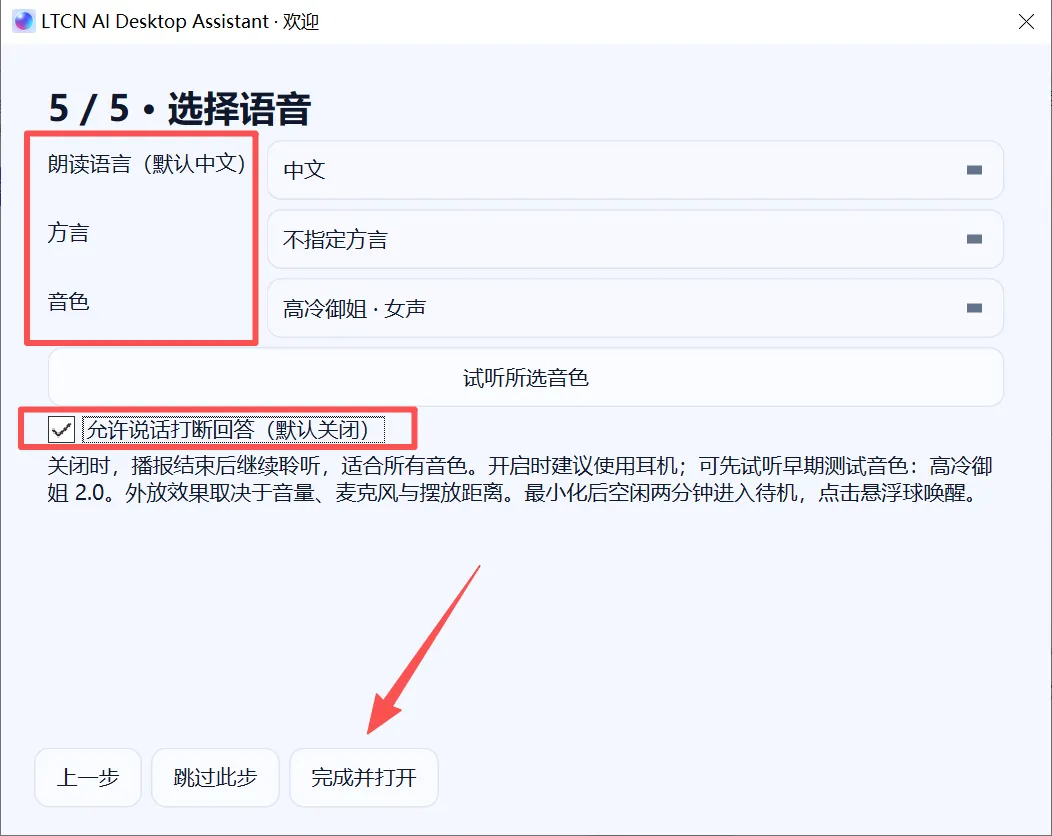This screenshot has width=1052, height=836.
Task: Click the 跳过此步 button
Action: click(215, 777)
